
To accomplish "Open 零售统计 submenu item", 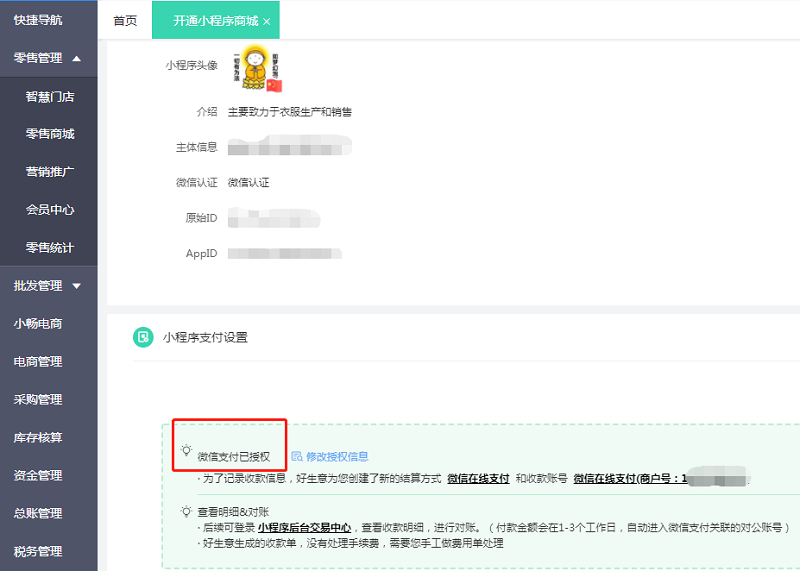I will [x=50, y=247].
